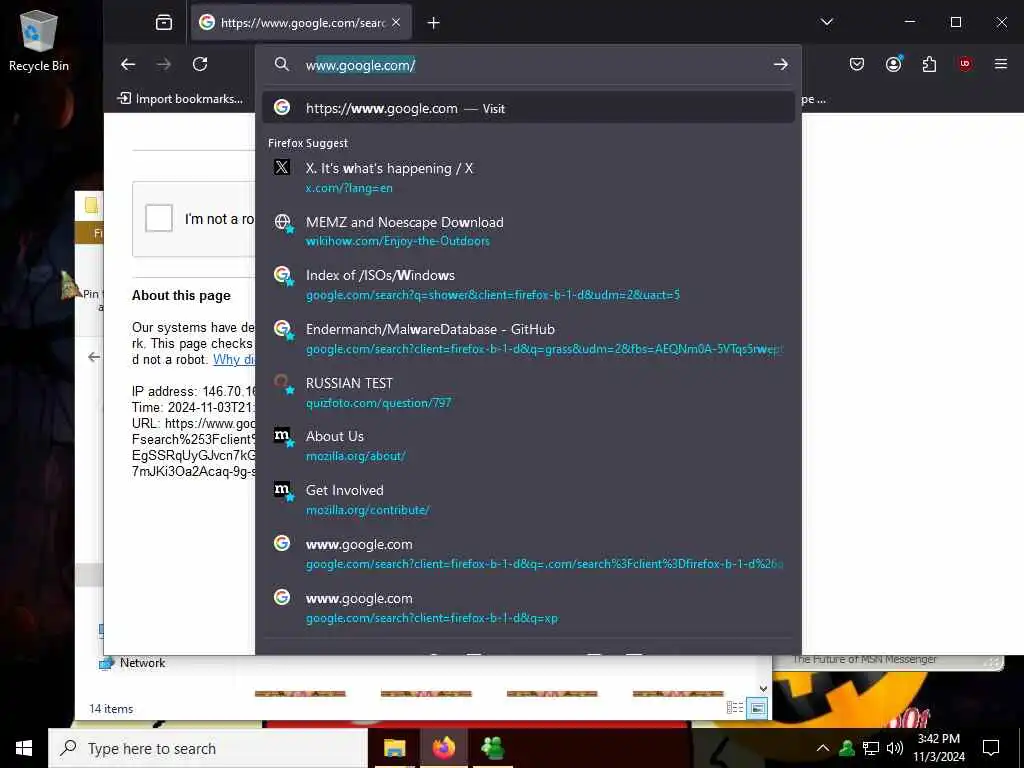Click Mozilla icon beside Get Involved
The height and width of the screenshot is (768, 1024).
(x=281, y=488)
